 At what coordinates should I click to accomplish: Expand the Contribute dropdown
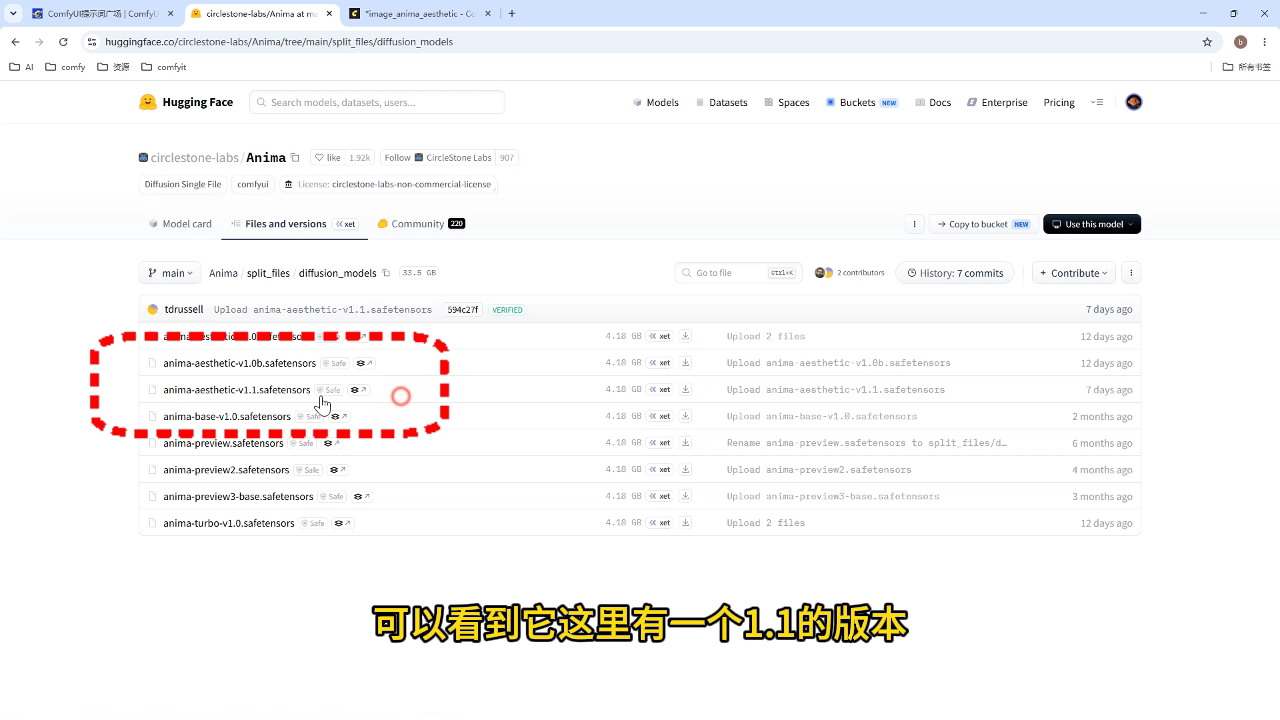1075,273
